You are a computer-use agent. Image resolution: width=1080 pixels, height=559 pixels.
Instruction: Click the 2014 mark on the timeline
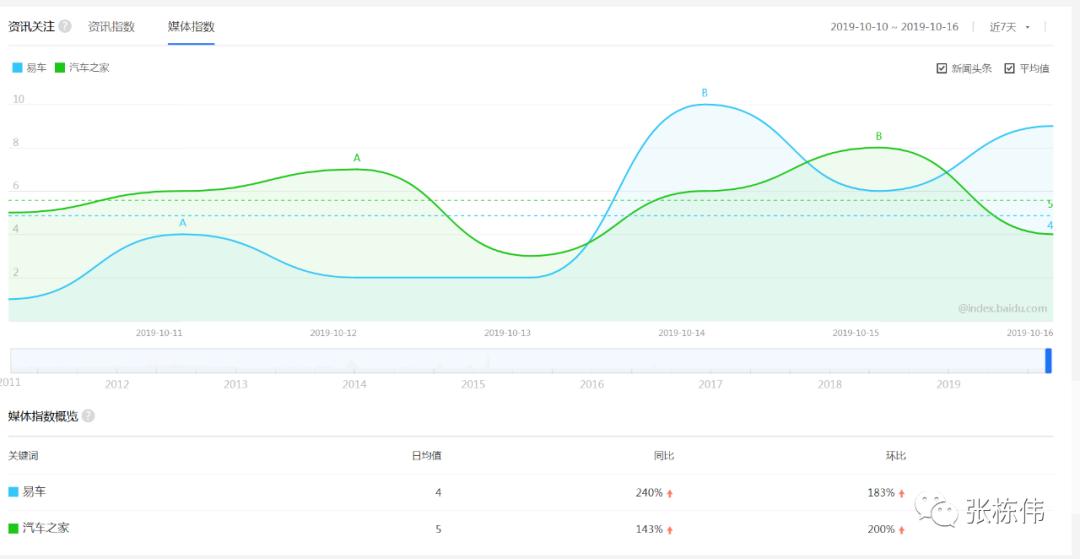tap(354, 384)
